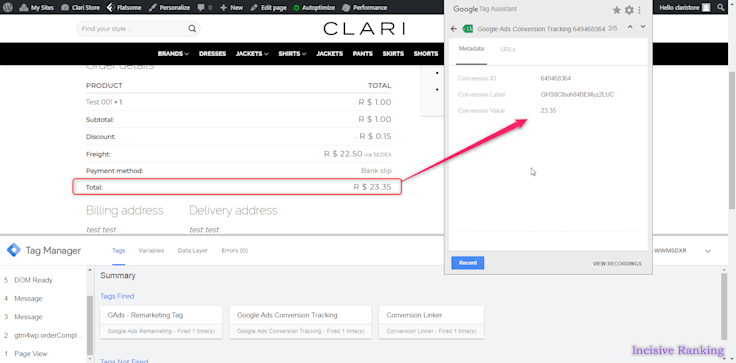The height and width of the screenshot is (363, 736).
Task: Open the Clari Store admin bar menu
Action: click(81, 8)
